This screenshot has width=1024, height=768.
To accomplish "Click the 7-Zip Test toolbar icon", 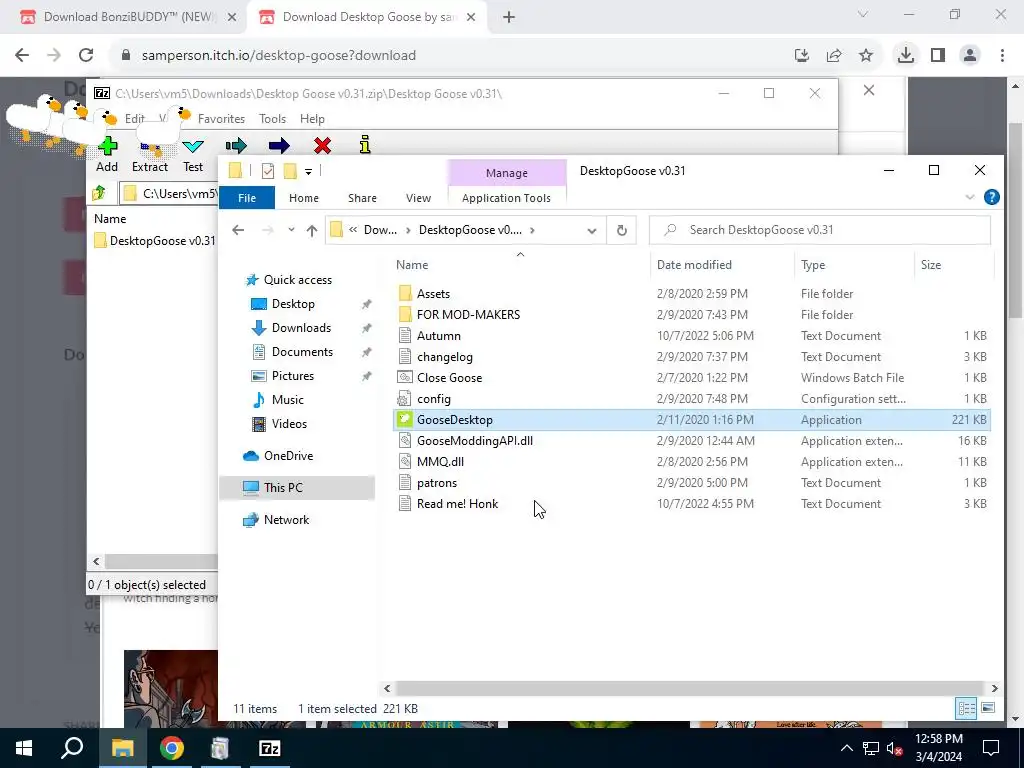I will point(193,146).
